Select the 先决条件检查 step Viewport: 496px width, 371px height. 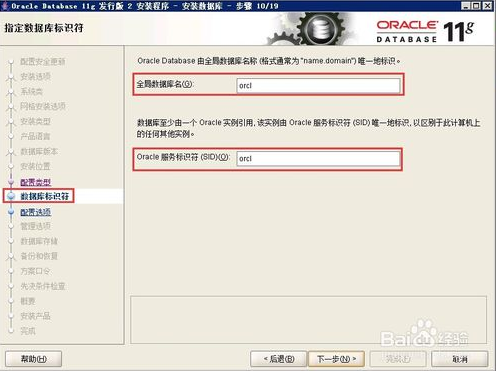click(x=43, y=286)
